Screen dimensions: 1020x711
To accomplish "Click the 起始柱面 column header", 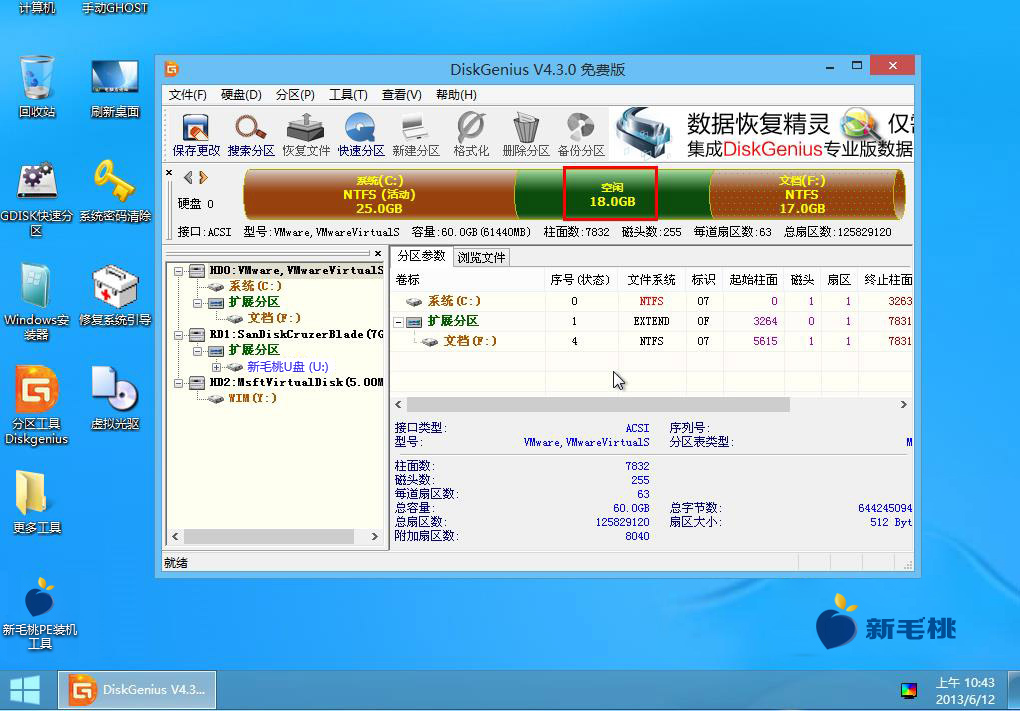I will pos(753,280).
